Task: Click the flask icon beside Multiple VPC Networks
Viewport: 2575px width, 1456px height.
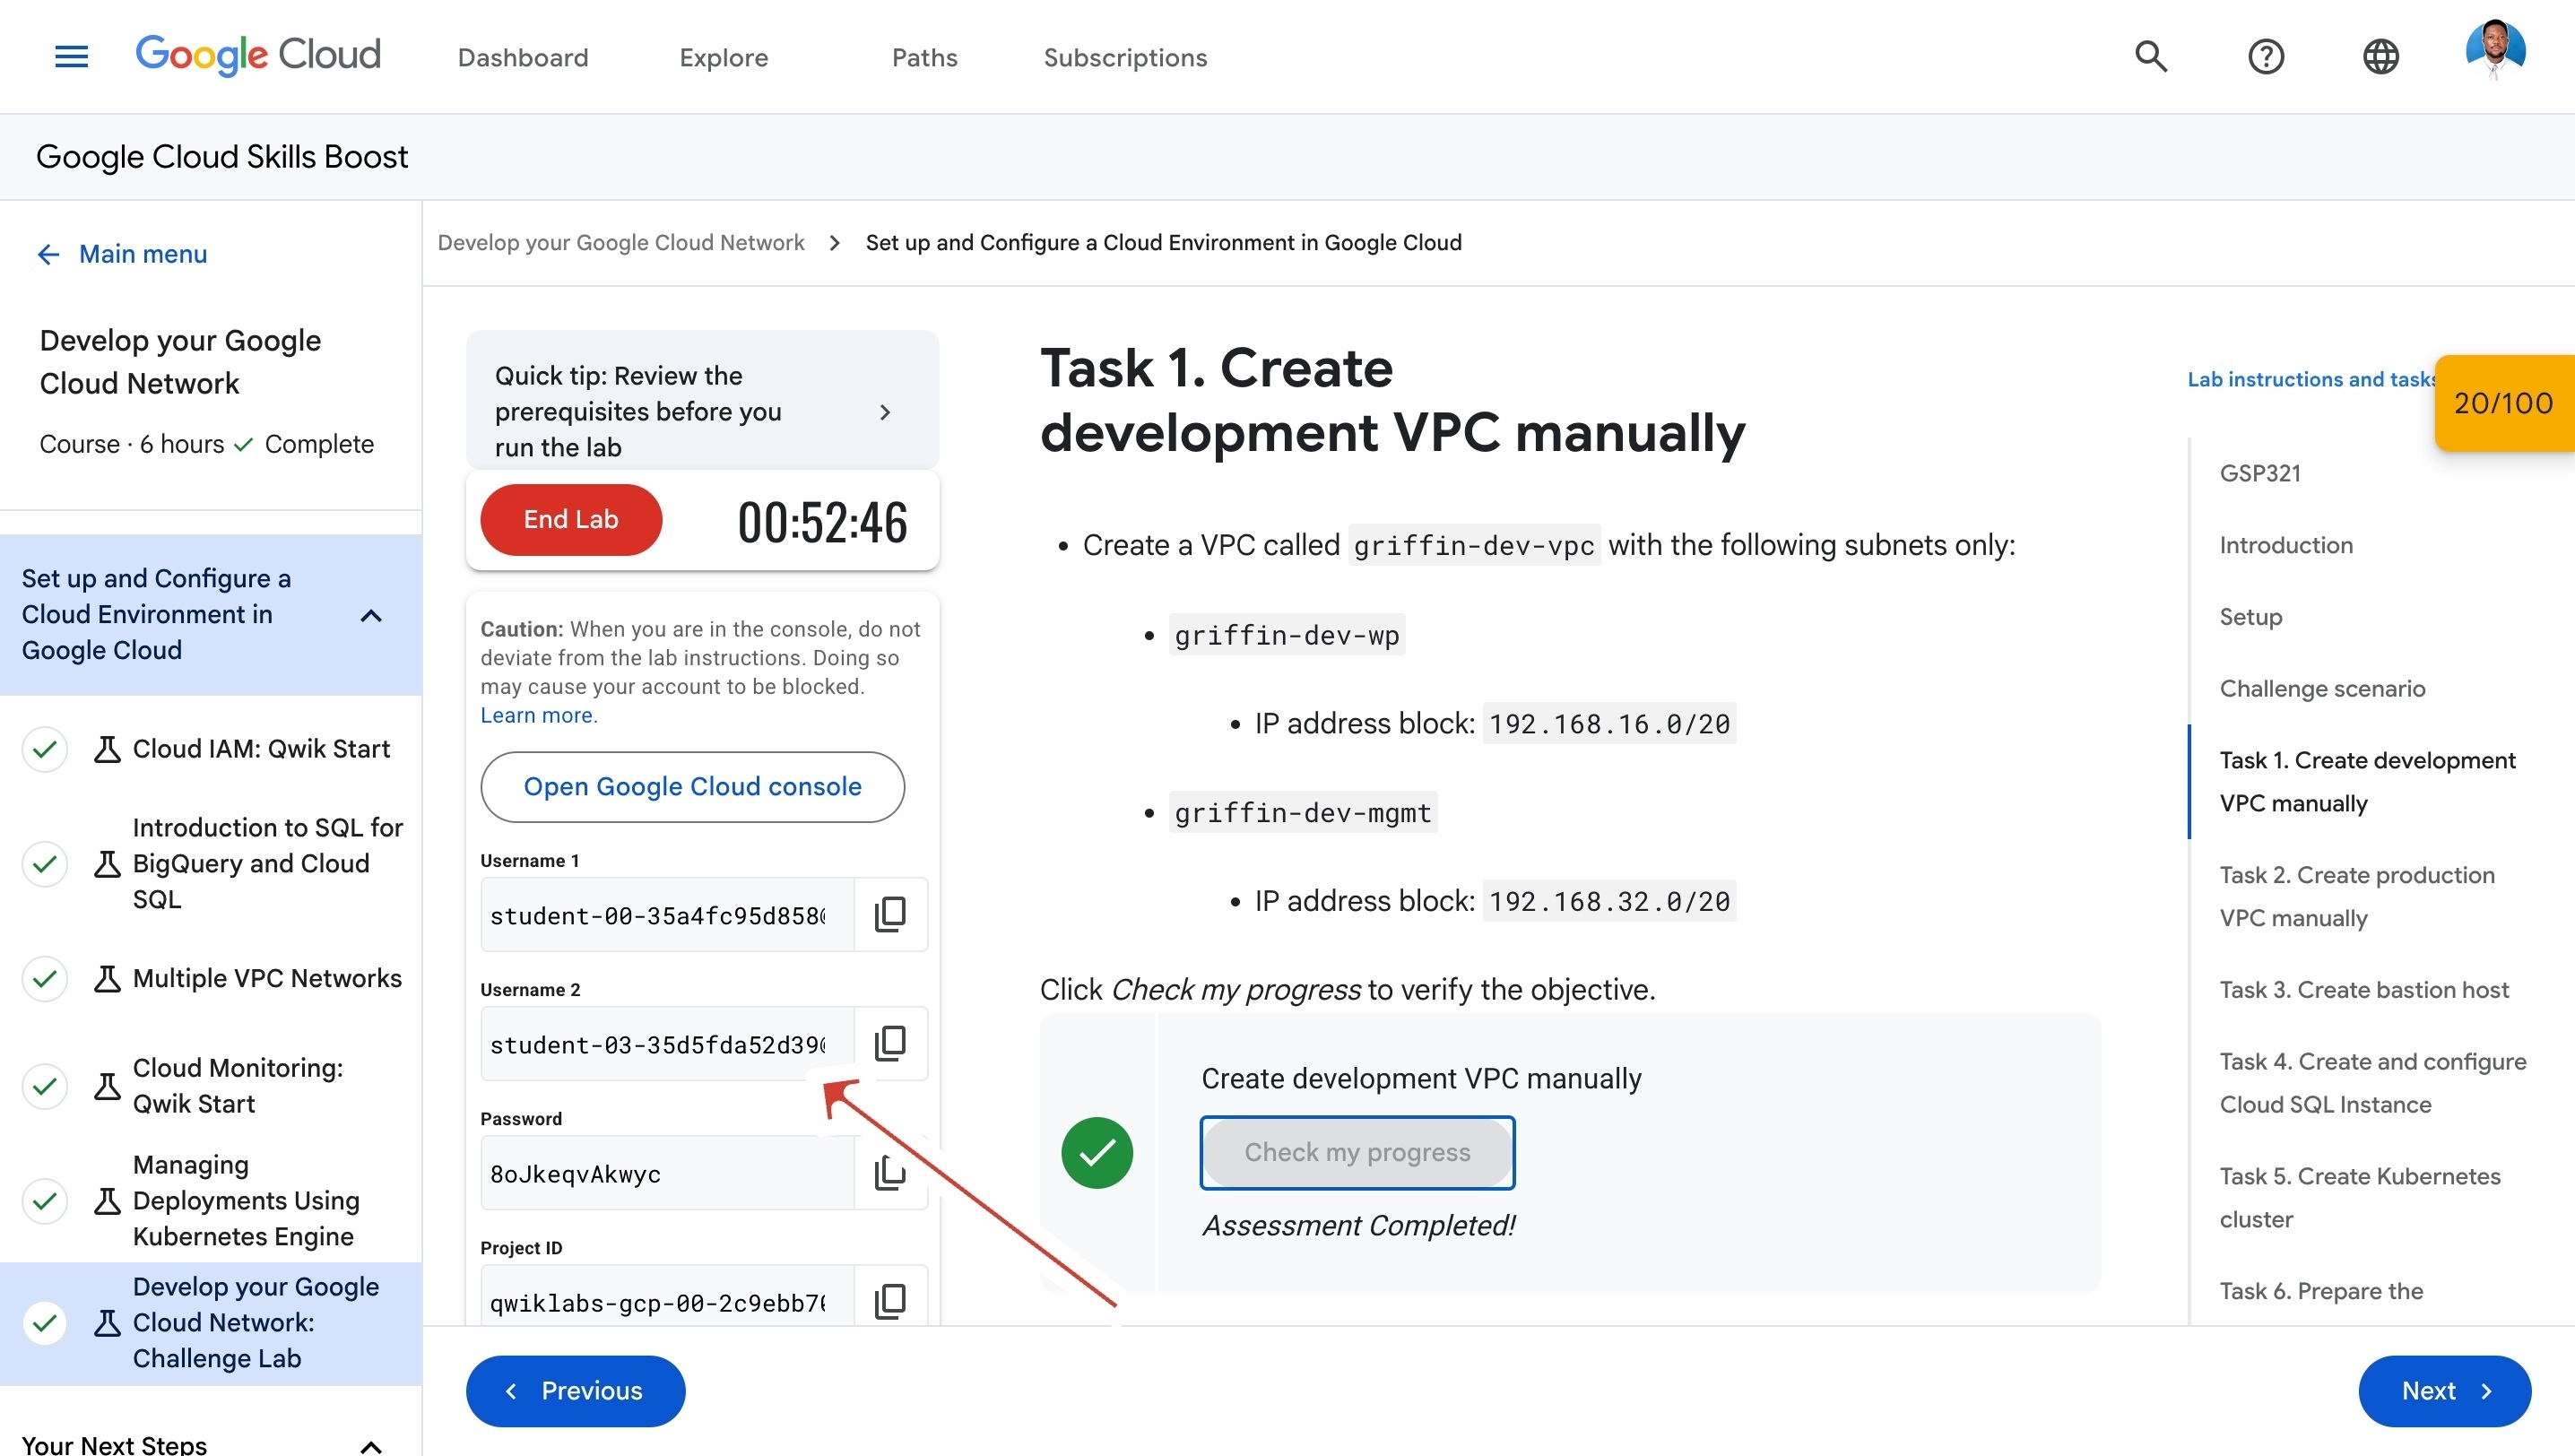Action: 107,978
